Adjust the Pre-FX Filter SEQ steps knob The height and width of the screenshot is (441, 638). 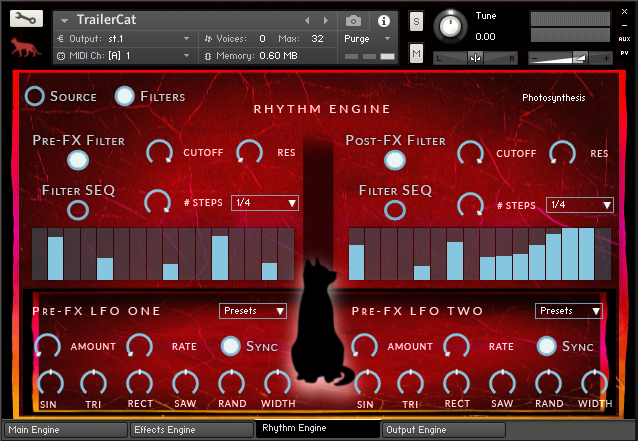pos(157,202)
